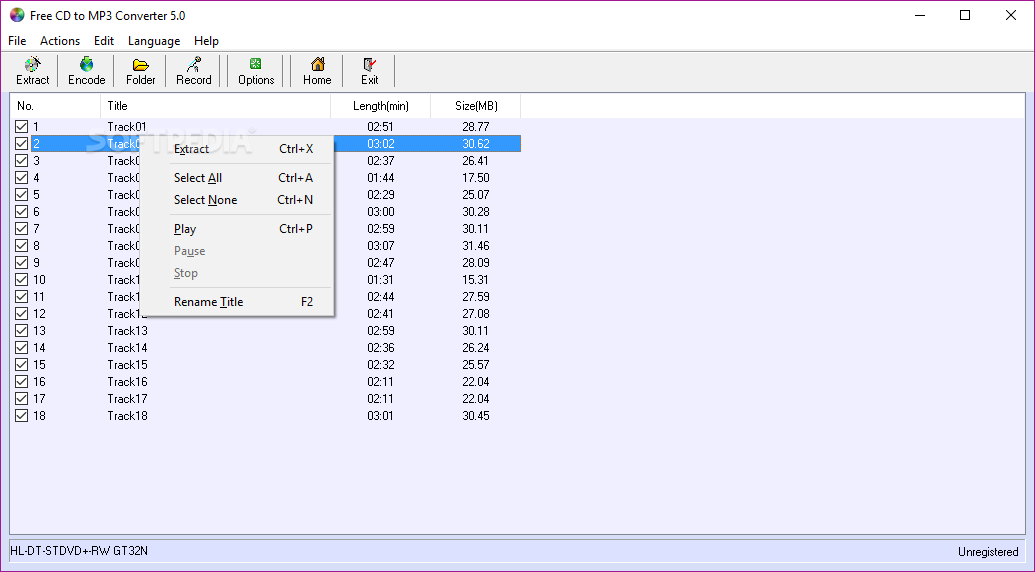Click the 15.31 size cell
The image size is (1035, 572).
(476, 280)
